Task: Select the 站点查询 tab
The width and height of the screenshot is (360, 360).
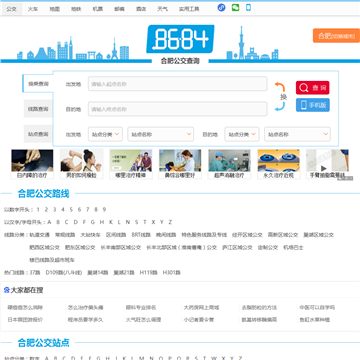Action: click(x=38, y=134)
